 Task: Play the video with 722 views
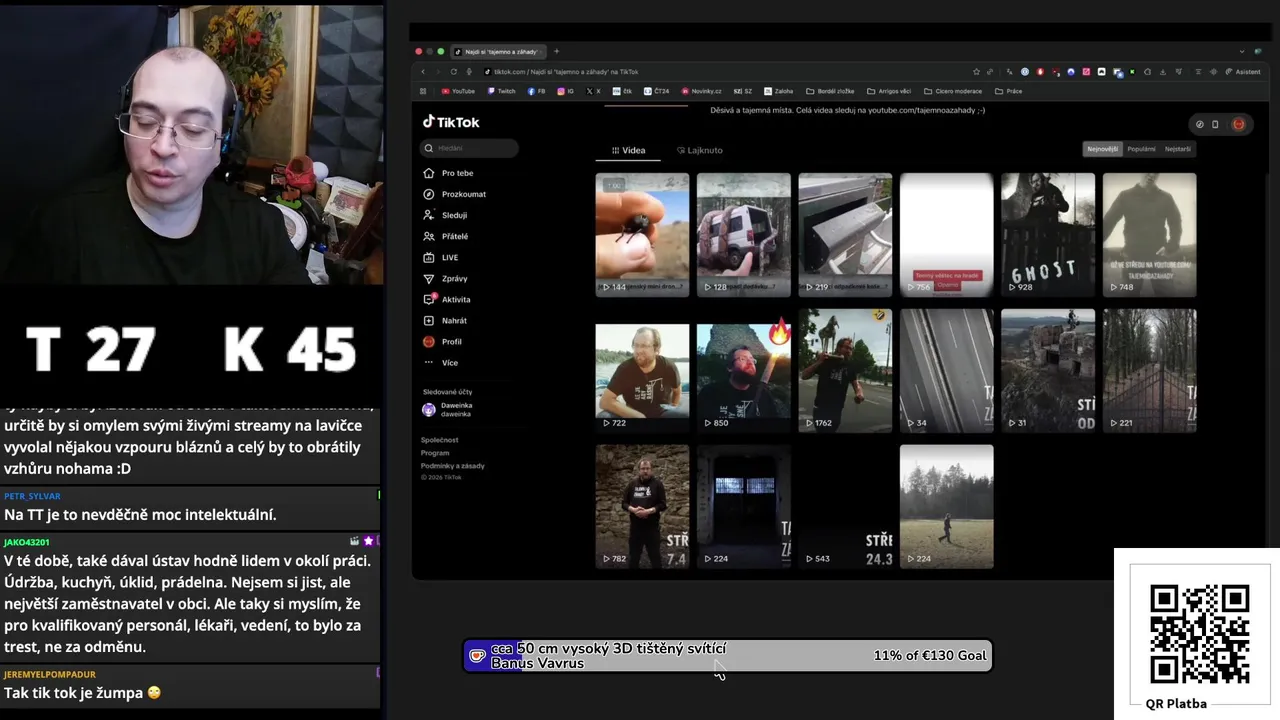point(642,371)
